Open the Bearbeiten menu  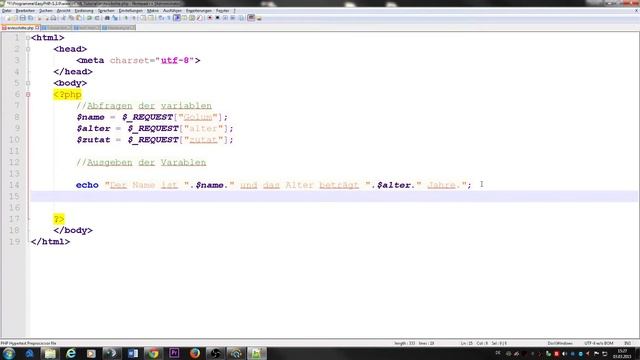[25, 11]
